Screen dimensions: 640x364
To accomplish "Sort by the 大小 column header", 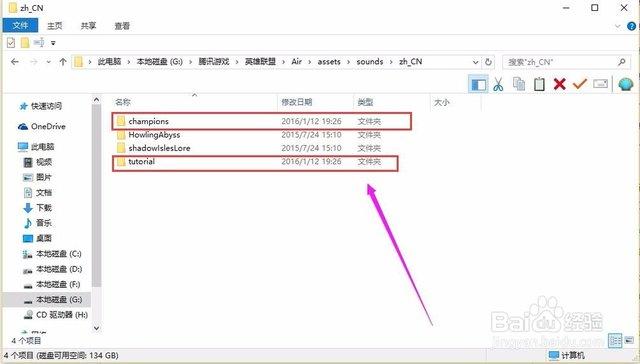I will click(456, 102).
